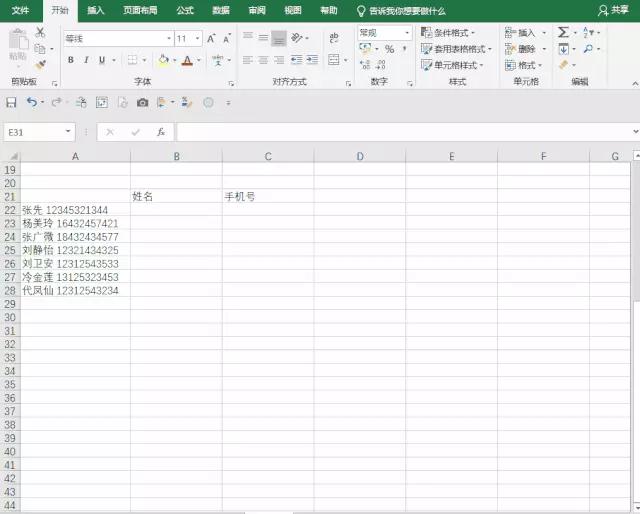640x514 pixels.
Task: Click Find and Select magnifier icon
Action: [x=588, y=49]
